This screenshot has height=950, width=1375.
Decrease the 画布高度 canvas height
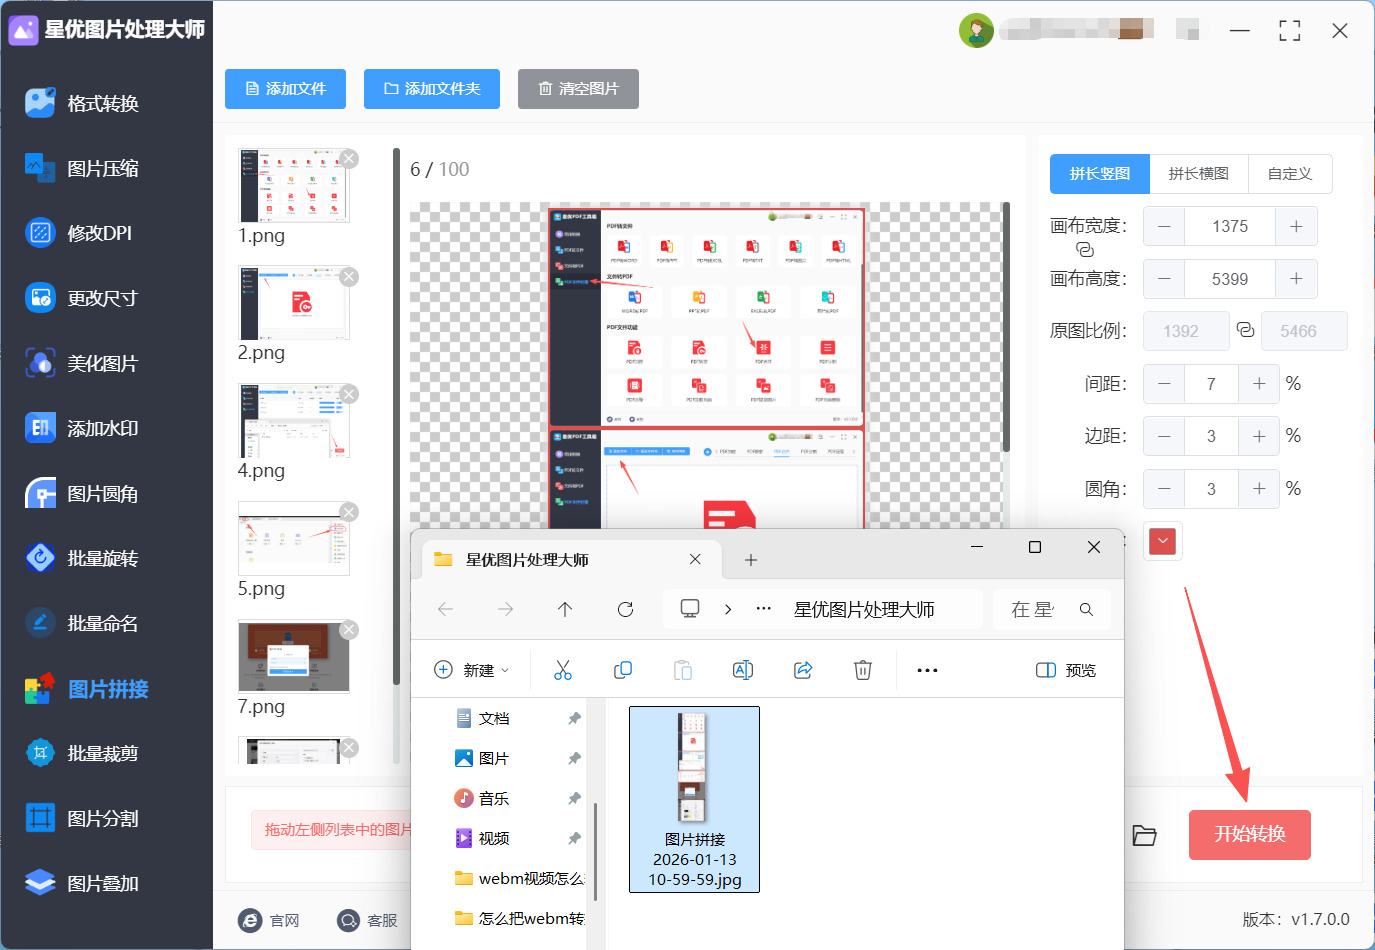1164,279
